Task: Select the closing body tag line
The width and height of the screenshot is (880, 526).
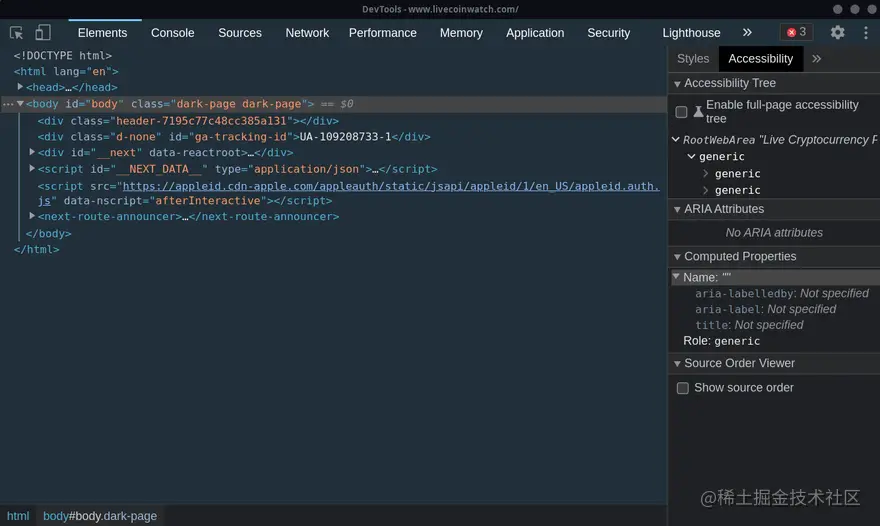Action: [48, 233]
